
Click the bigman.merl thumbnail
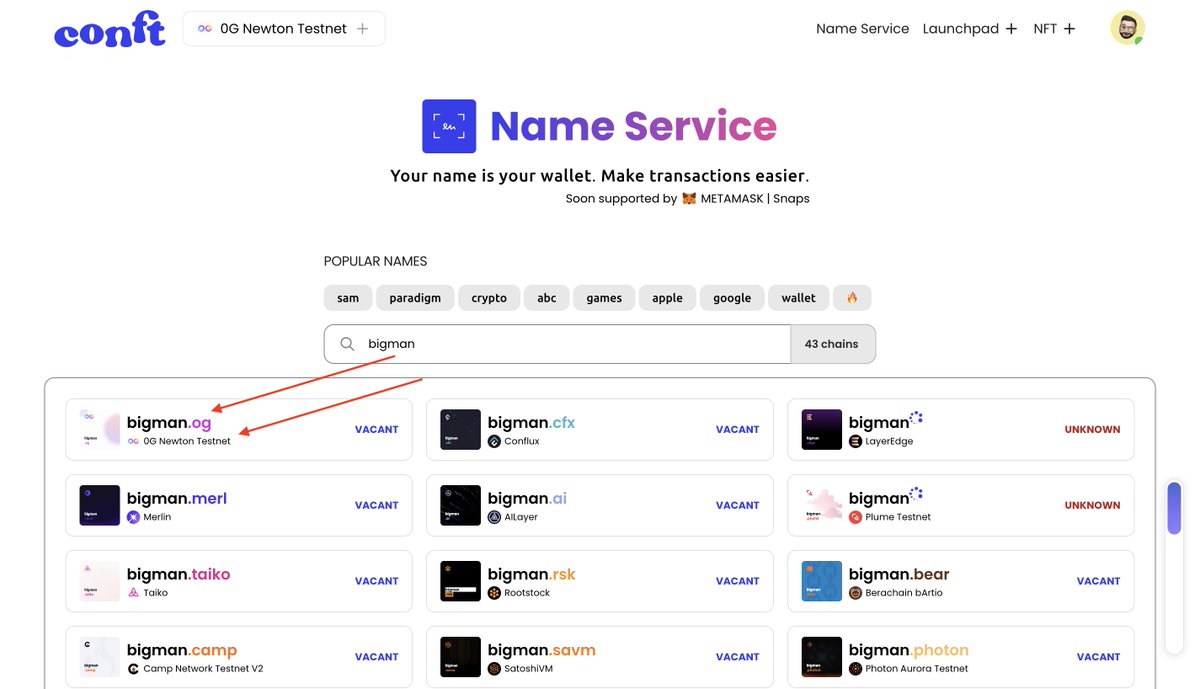click(x=100, y=505)
